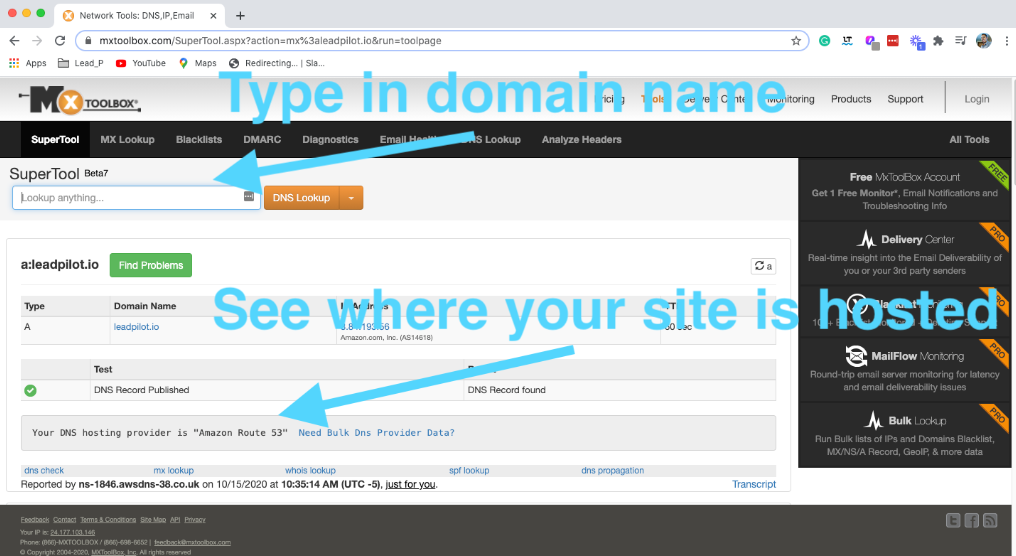This screenshot has height=556, width=1016.
Task: Click the whois lookup link
Action: point(310,470)
